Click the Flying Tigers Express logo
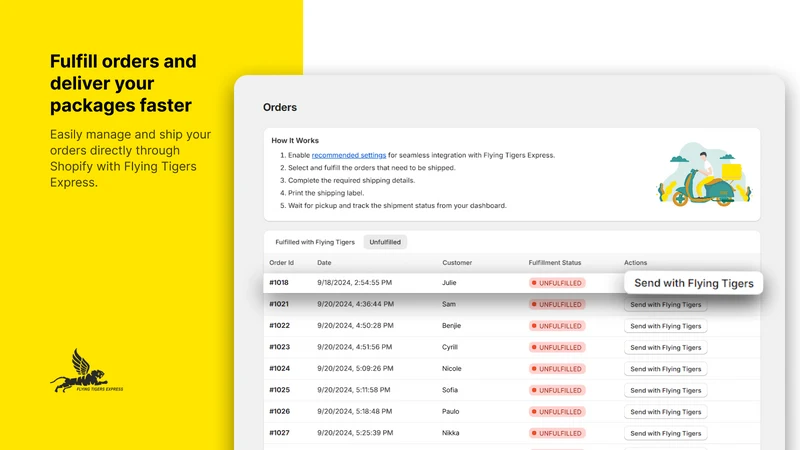This screenshot has width=800, height=450. click(x=87, y=371)
